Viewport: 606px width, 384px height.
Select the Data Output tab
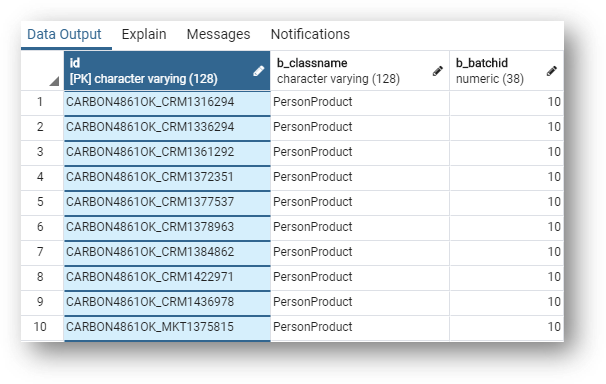click(64, 34)
